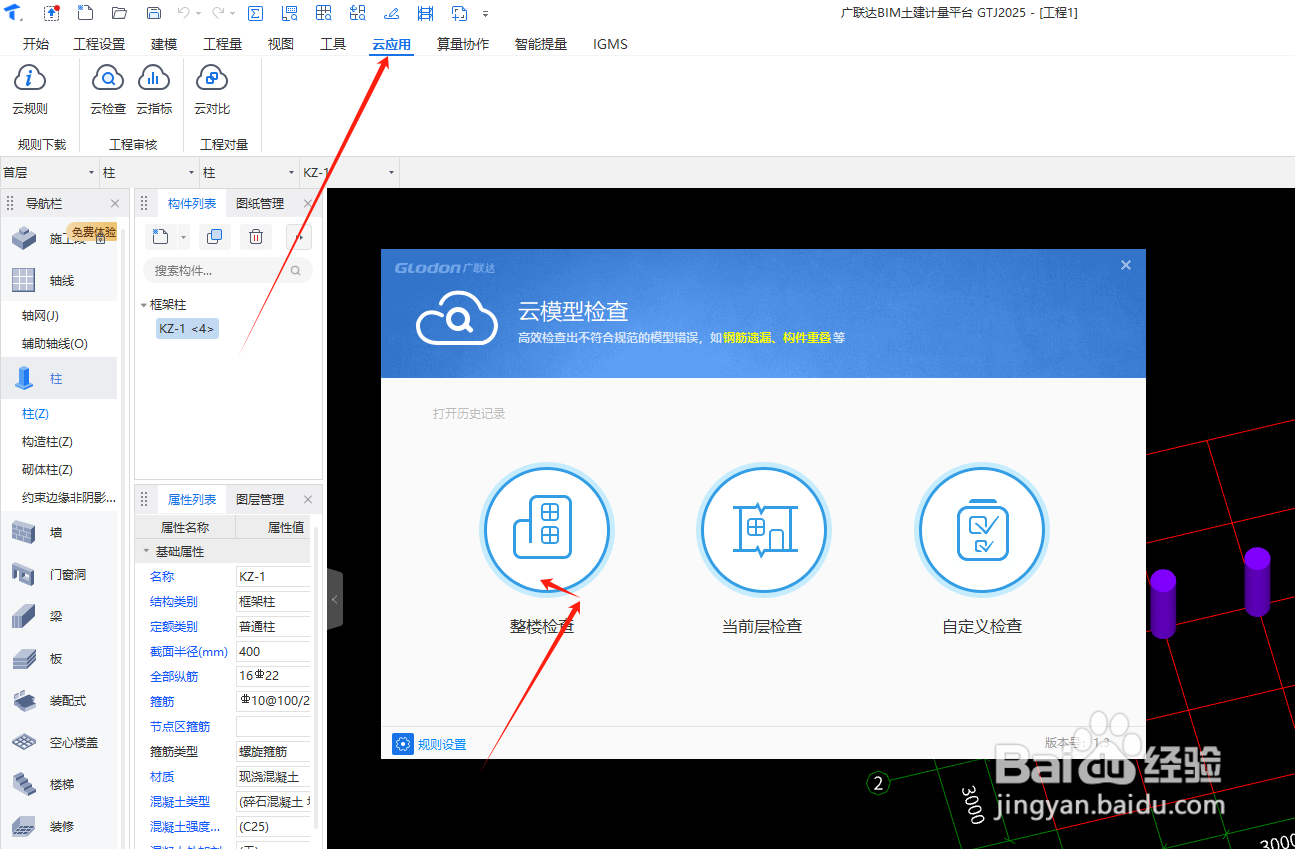Viewport: 1295px width, 849px height.
Task: Select 砌体柱(Z) in the navigation list
Action: pyautogui.click(x=47, y=469)
